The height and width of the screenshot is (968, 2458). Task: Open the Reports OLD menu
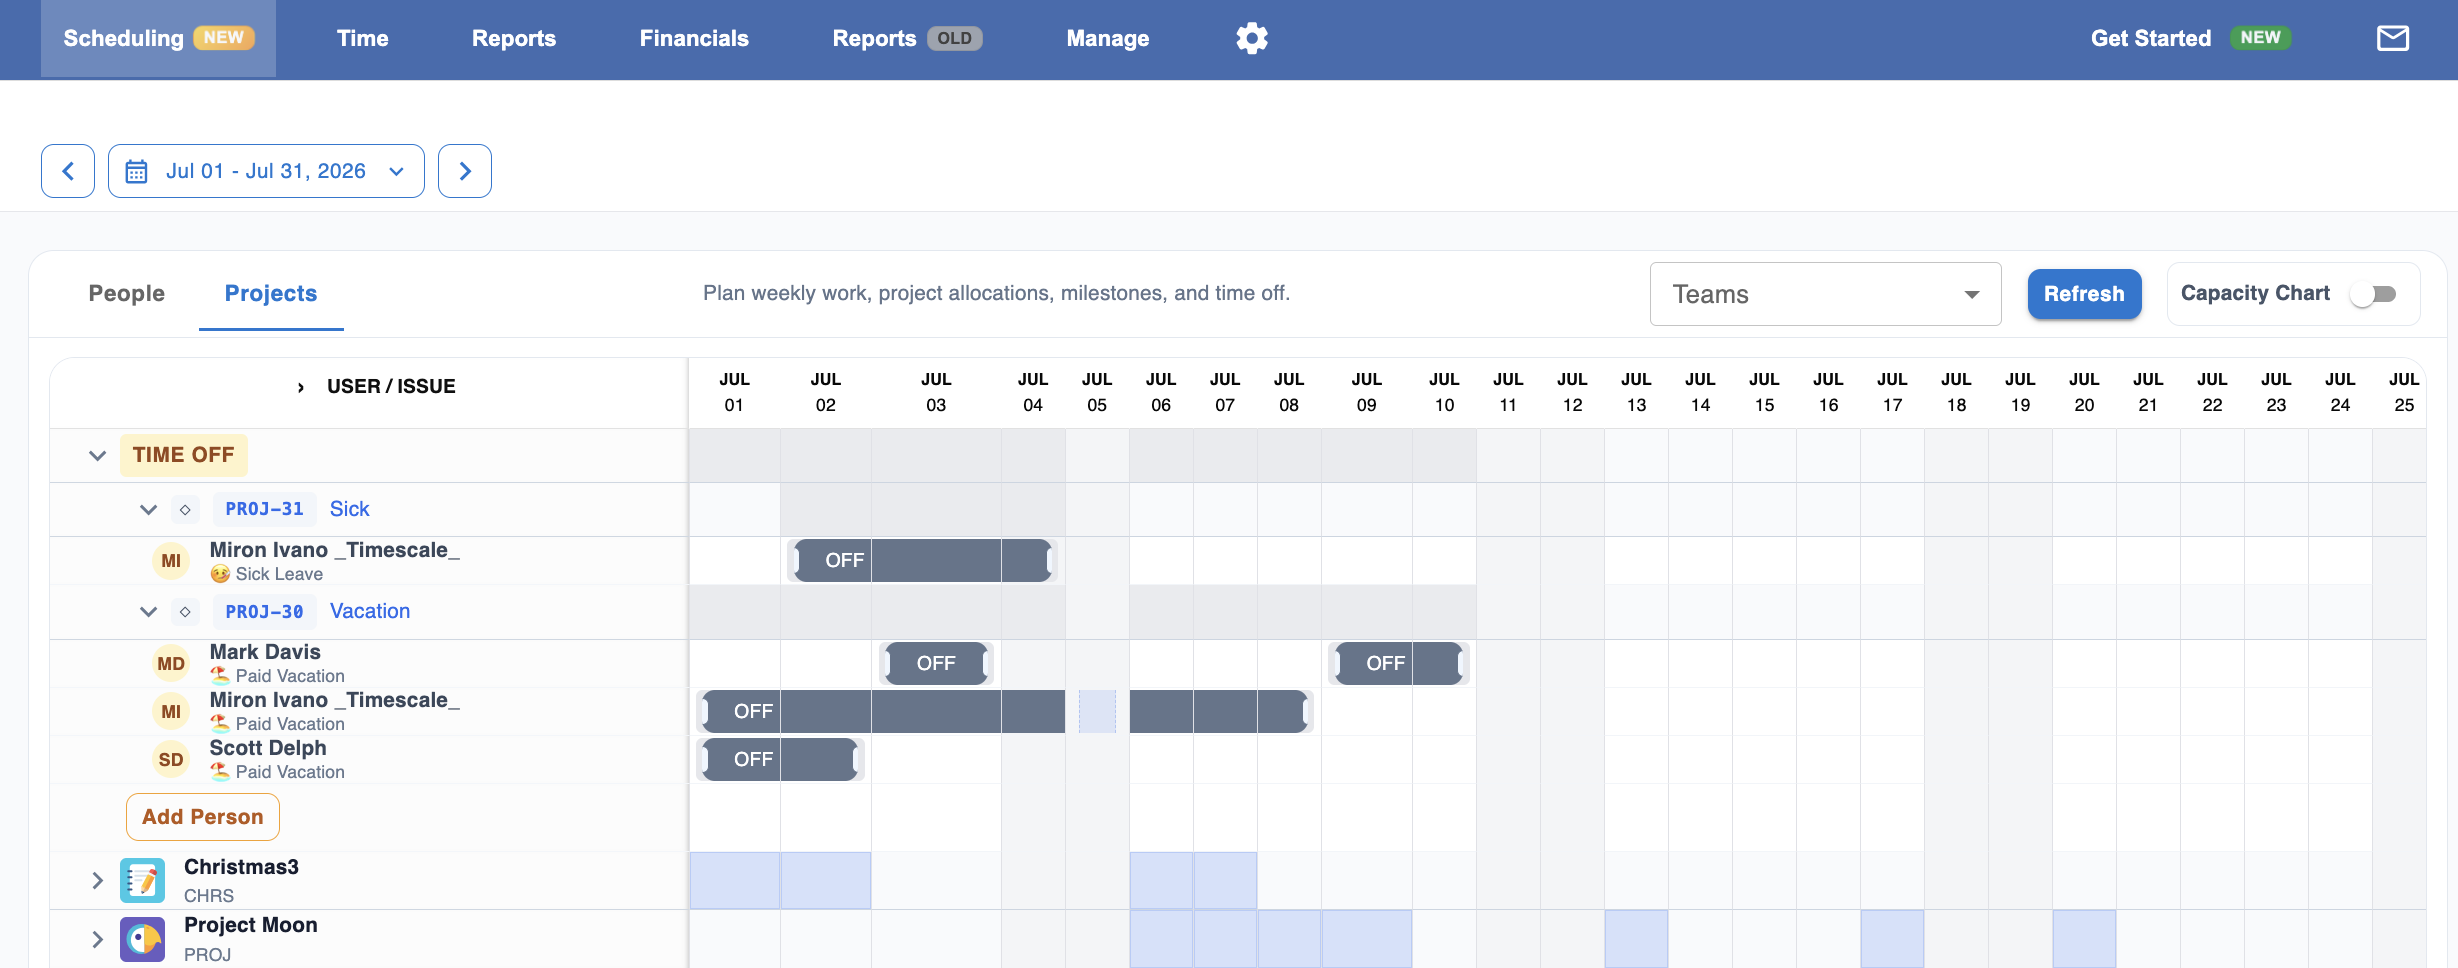tap(907, 38)
